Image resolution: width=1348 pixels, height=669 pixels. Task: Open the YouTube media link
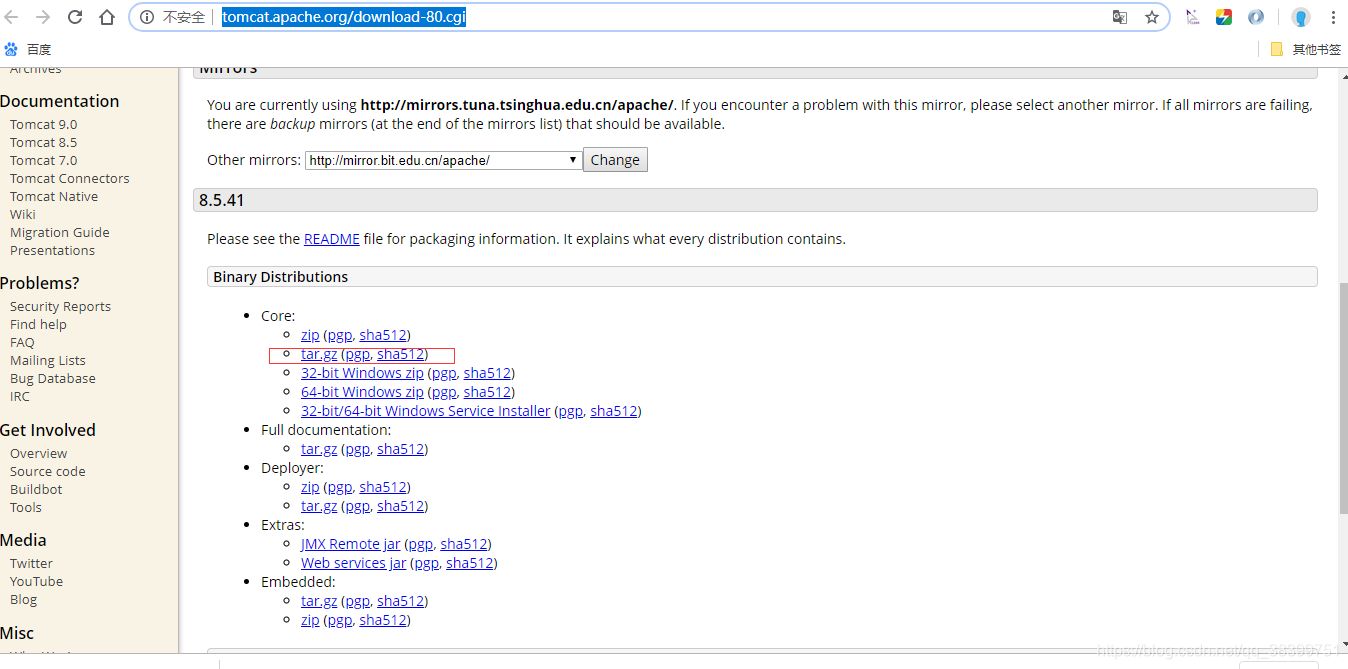pos(36,581)
